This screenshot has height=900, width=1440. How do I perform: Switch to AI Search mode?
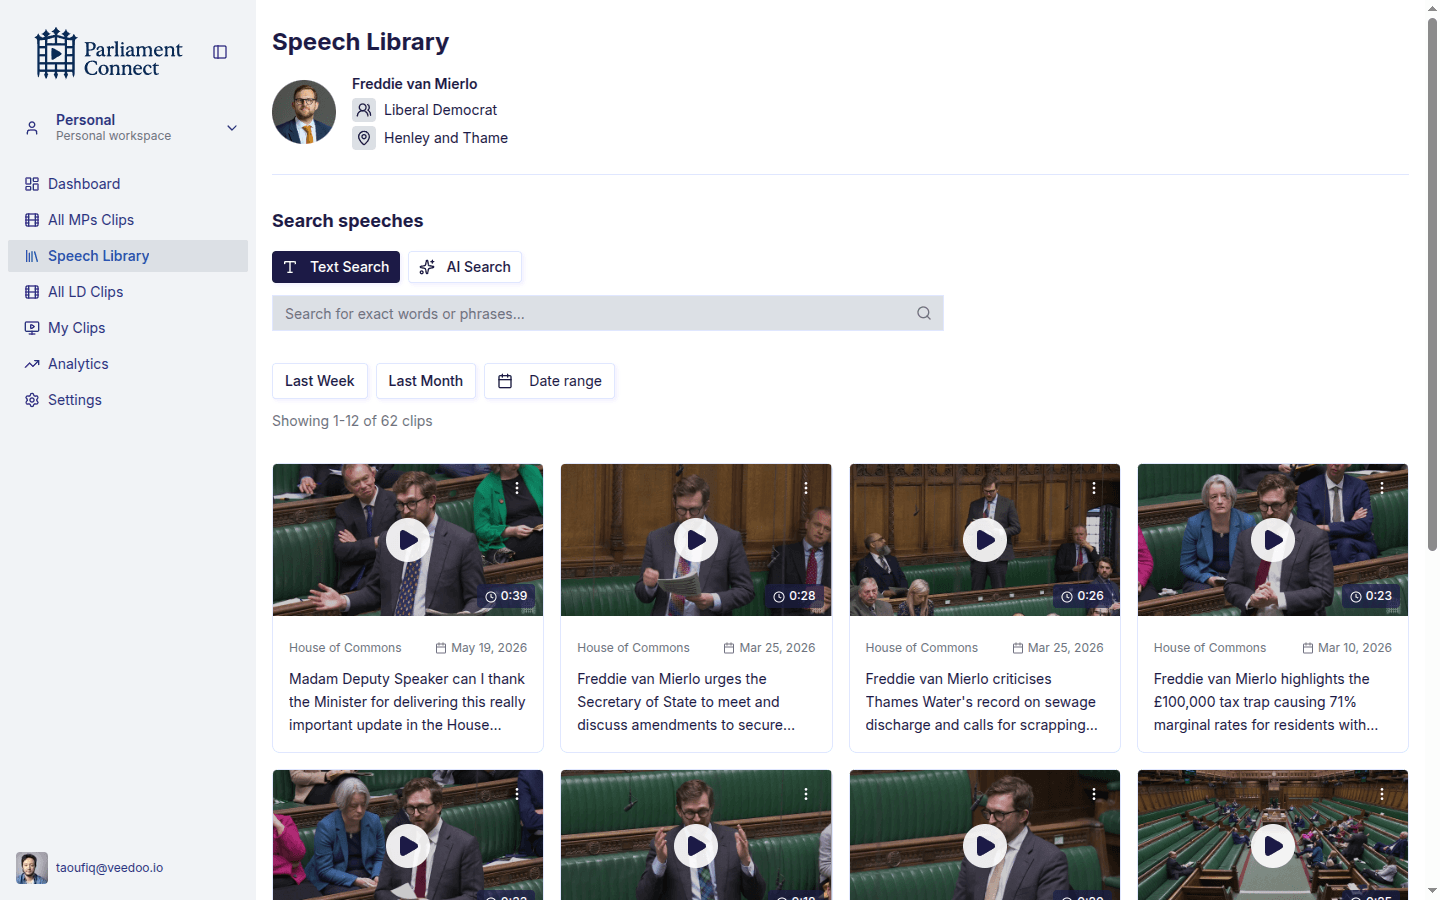click(x=465, y=267)
